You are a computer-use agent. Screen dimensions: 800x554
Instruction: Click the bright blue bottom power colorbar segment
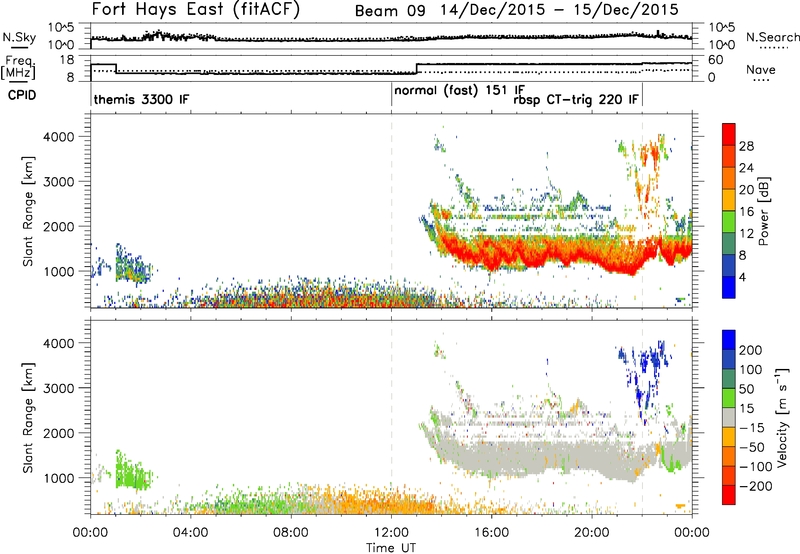[x=729, y=287]
